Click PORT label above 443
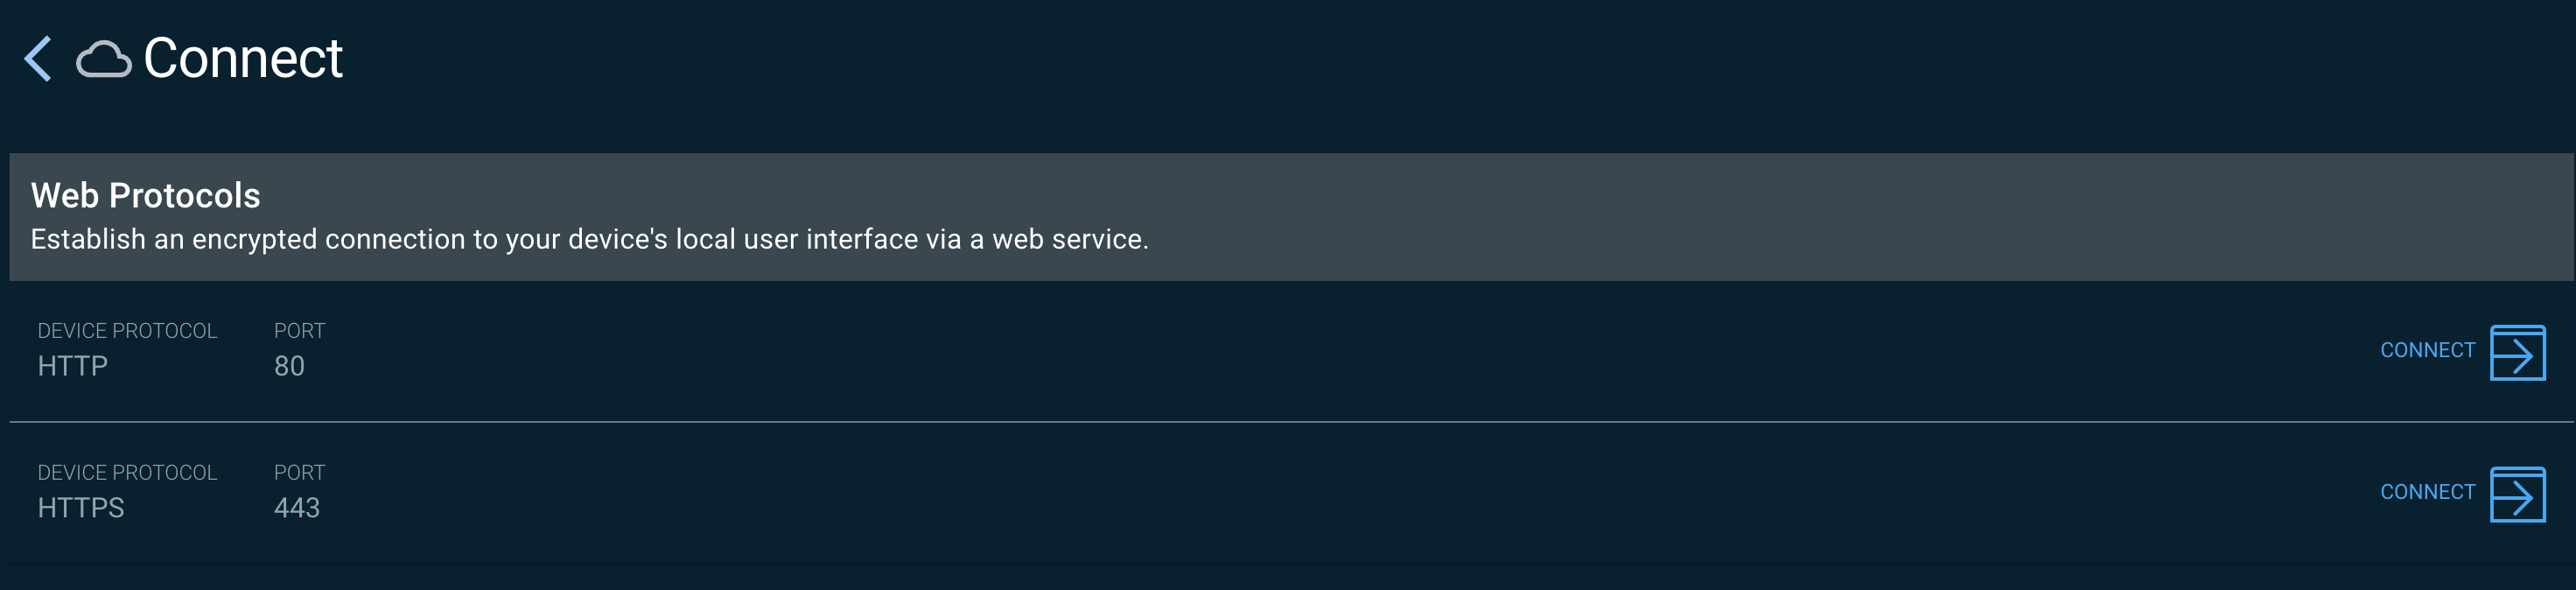 [x=299, y=473]
